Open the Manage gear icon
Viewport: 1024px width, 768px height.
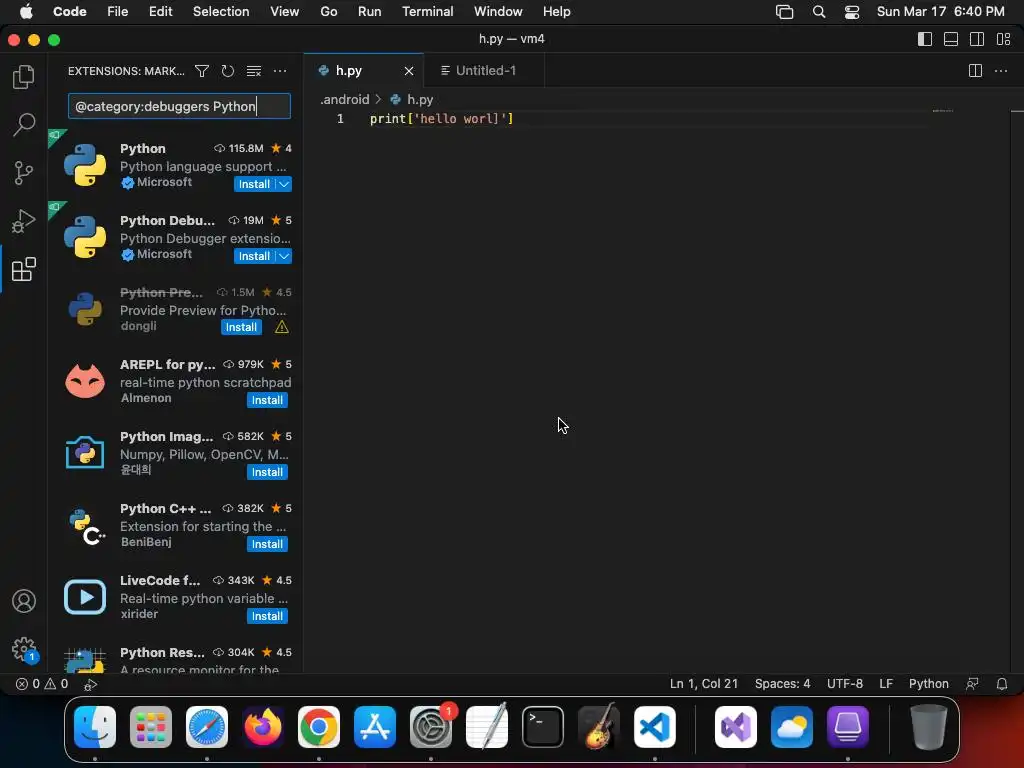(24, 649)
